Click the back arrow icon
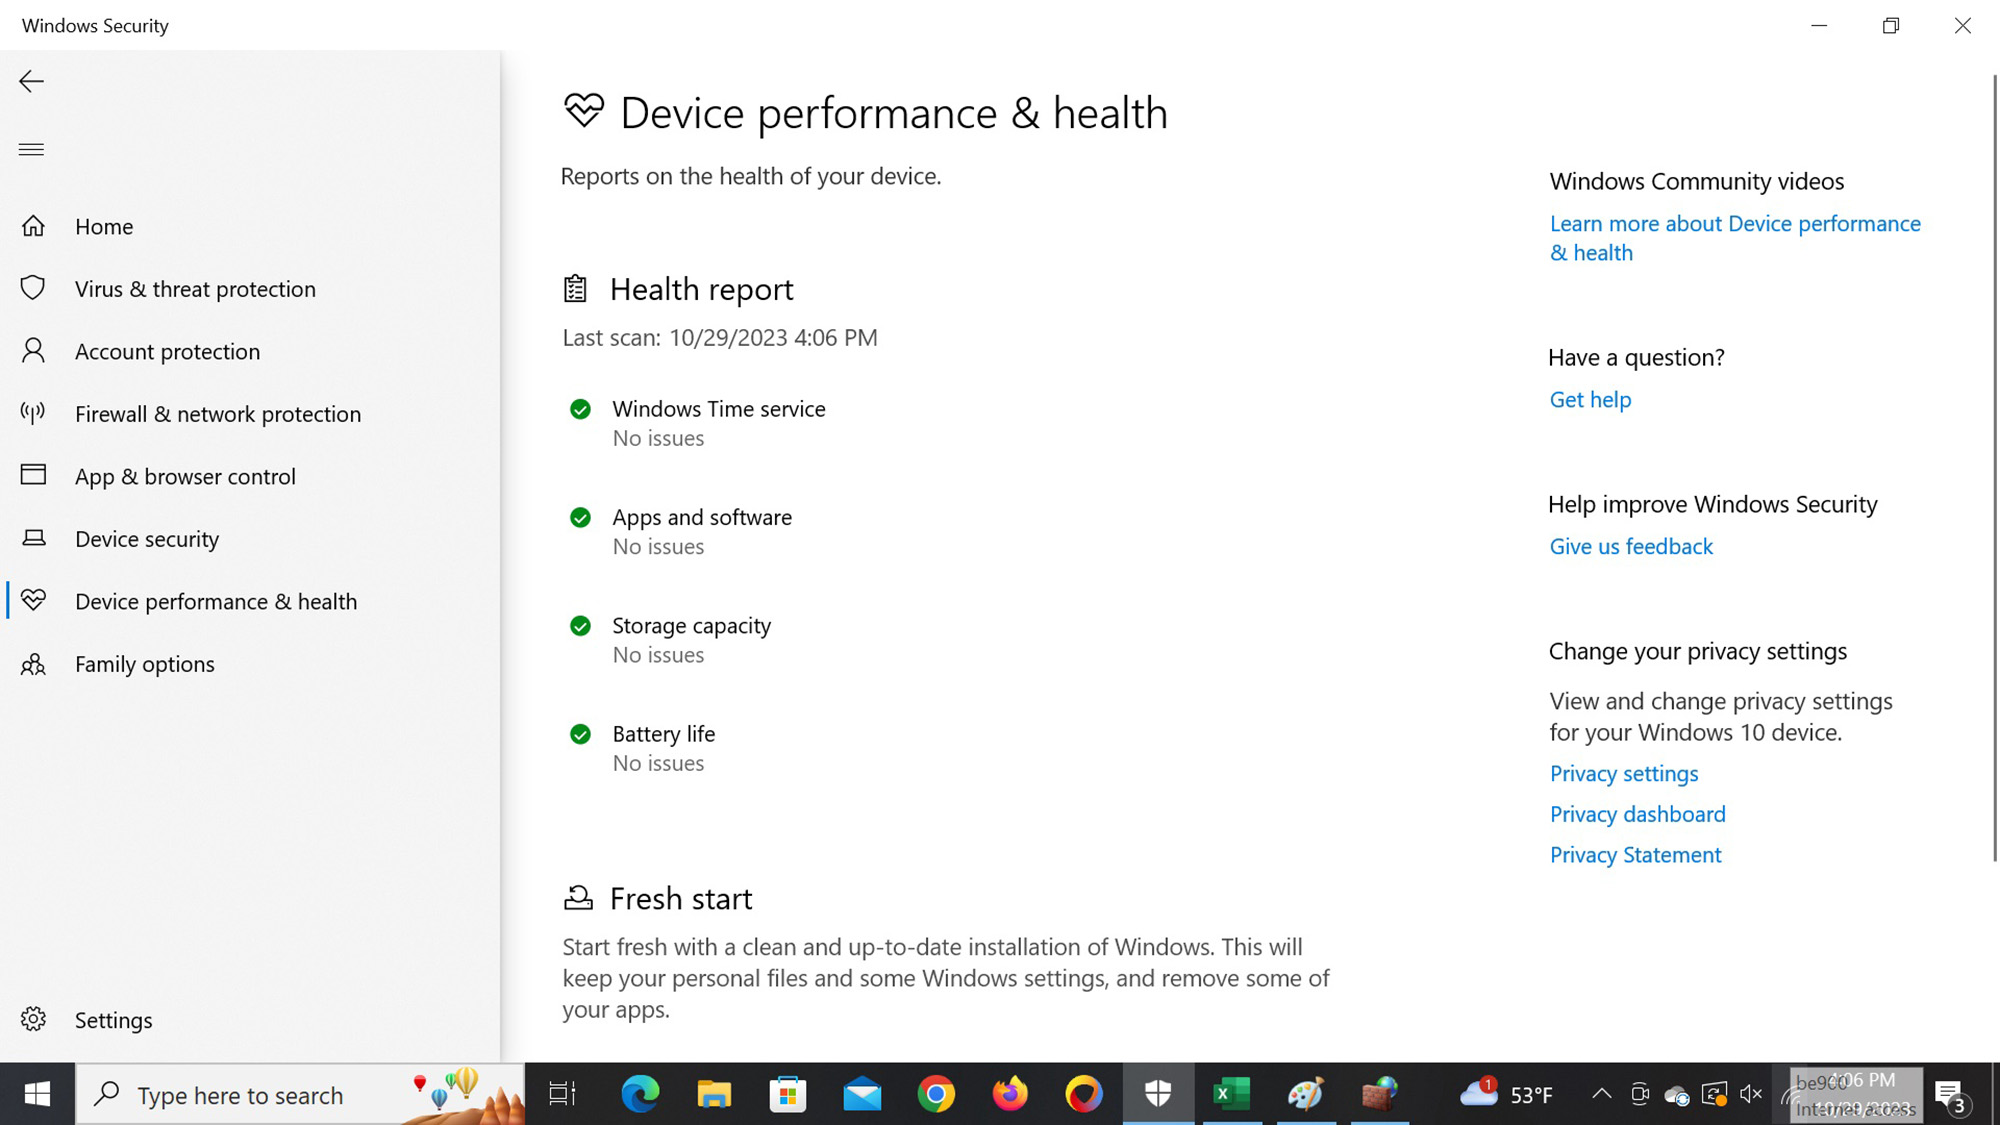The width and height of the screenshot is (2000, 1125). pos(32,81)
